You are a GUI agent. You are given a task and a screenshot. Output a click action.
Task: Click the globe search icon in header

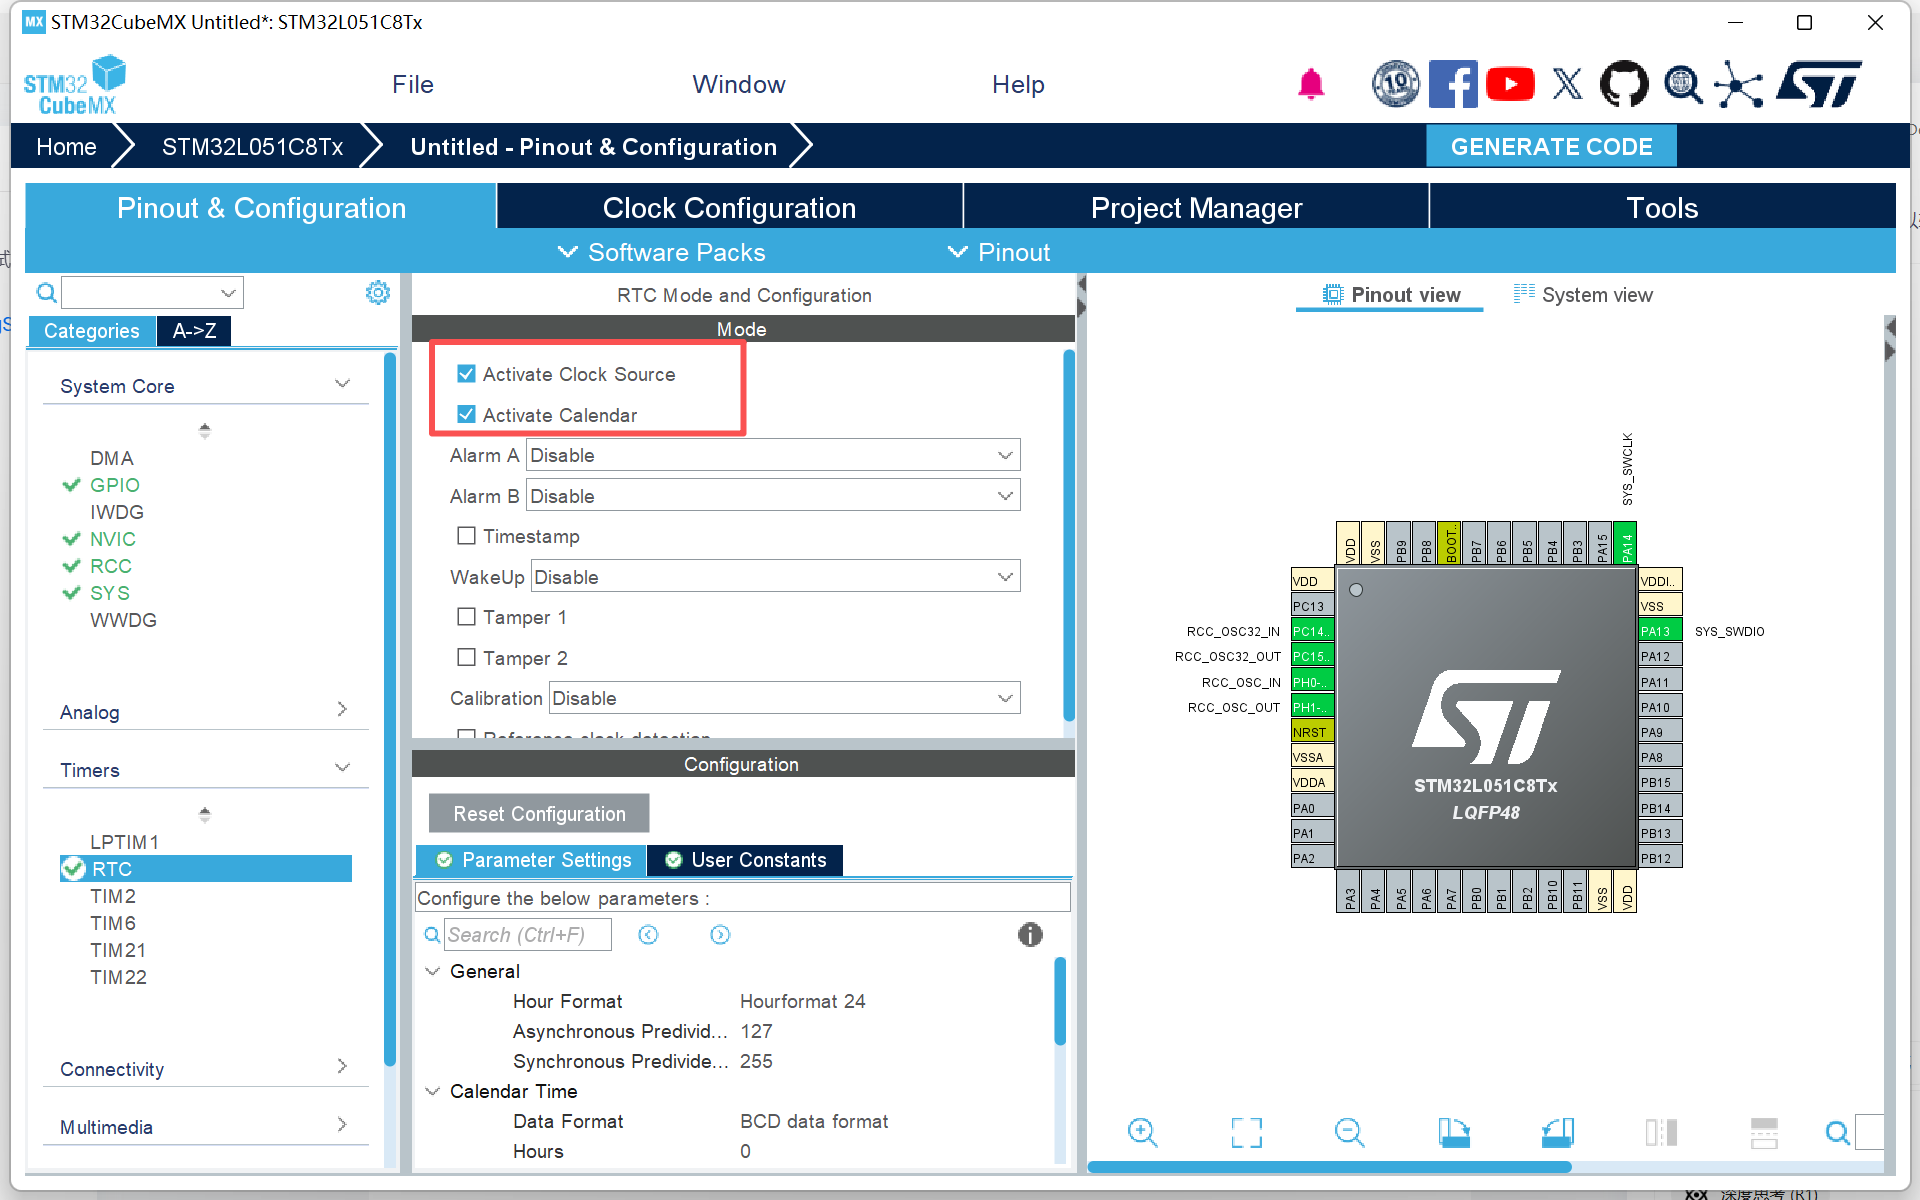pos(1683,84)
